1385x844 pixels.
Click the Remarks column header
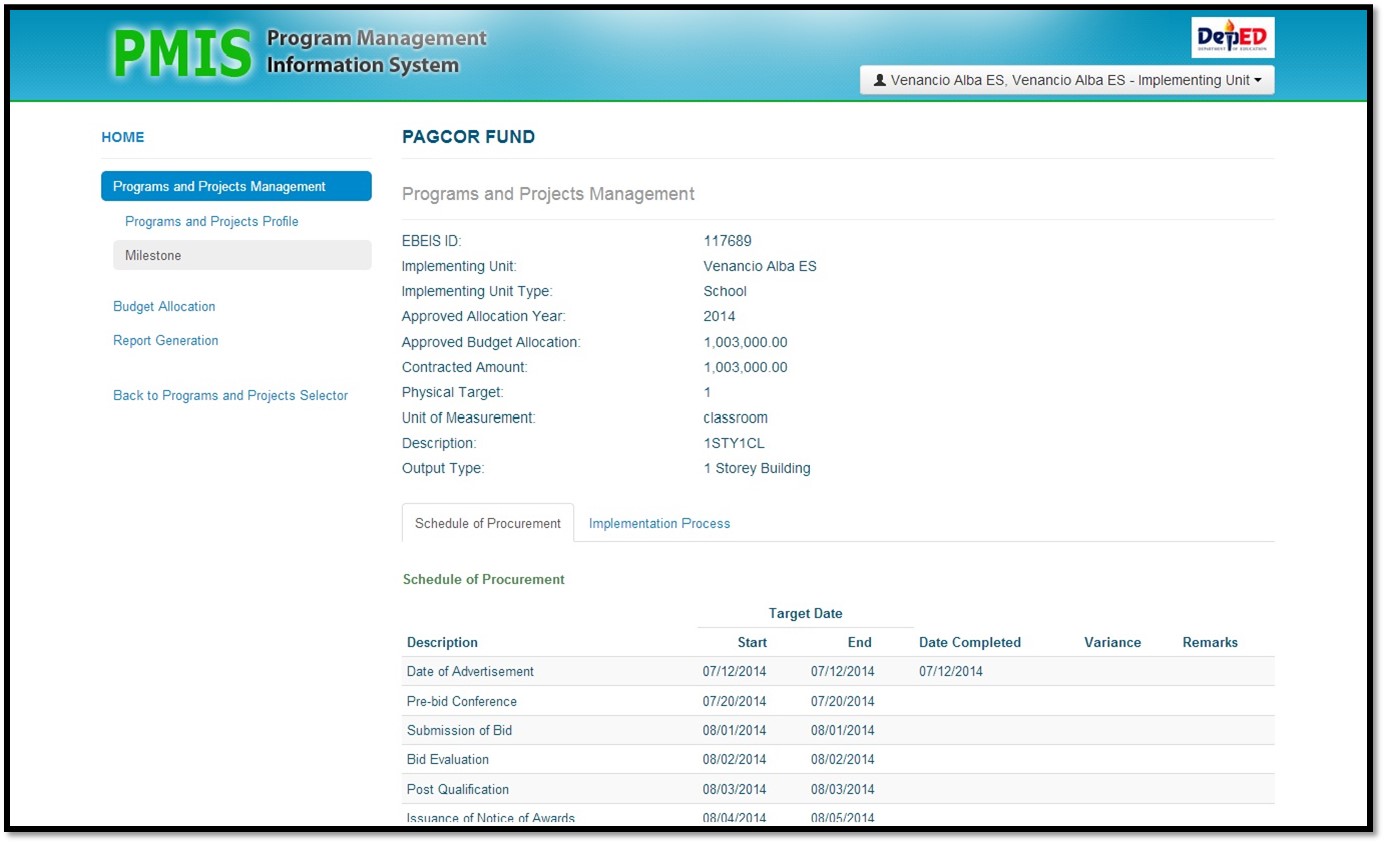point(1210,642)
